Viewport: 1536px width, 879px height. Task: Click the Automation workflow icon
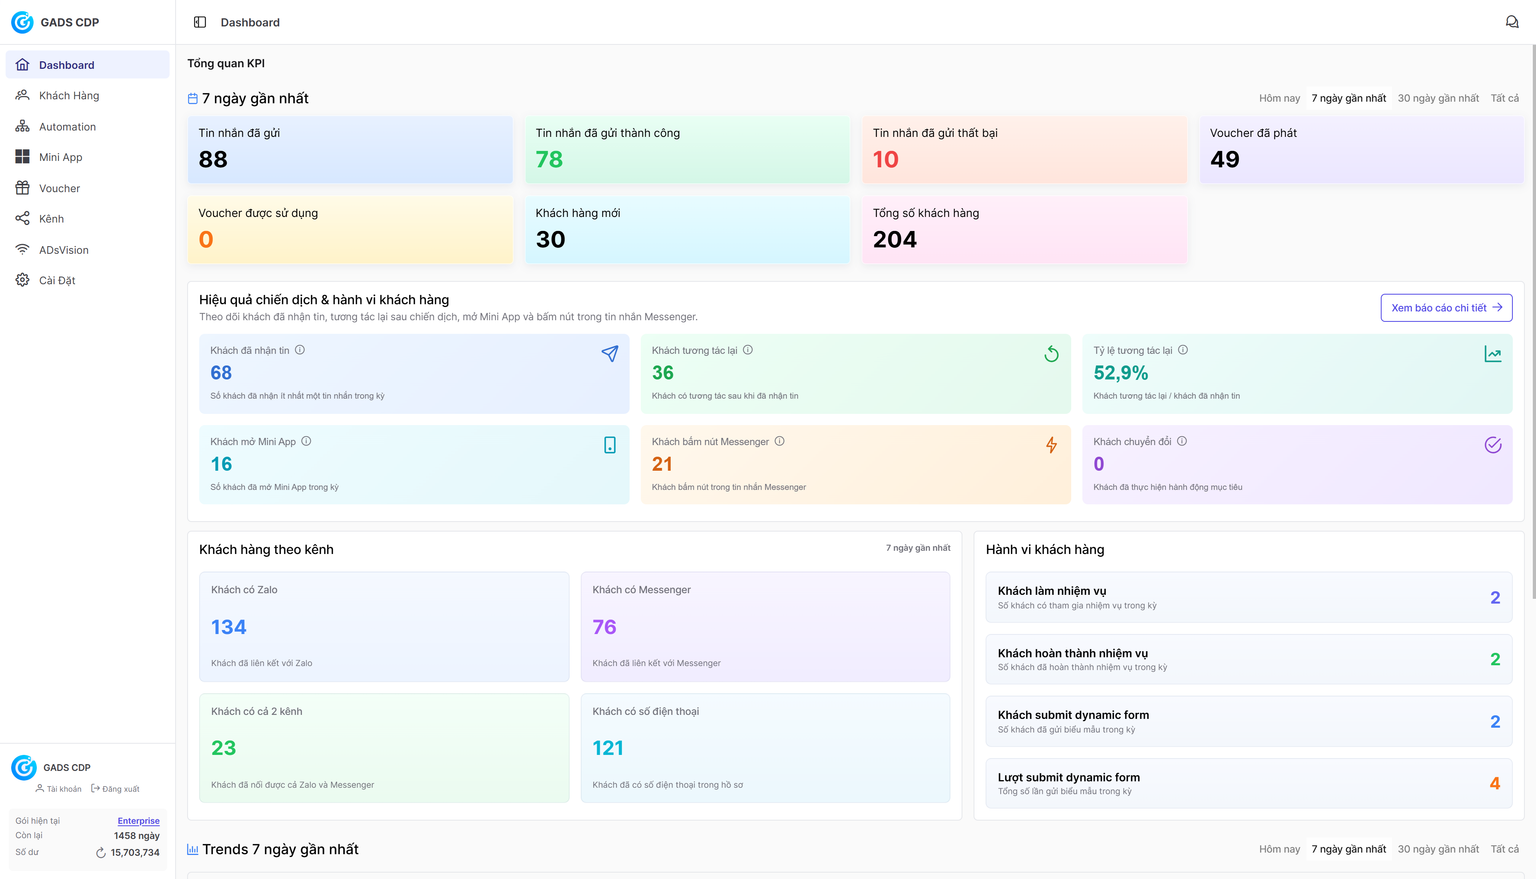click(x=22, y=127)
